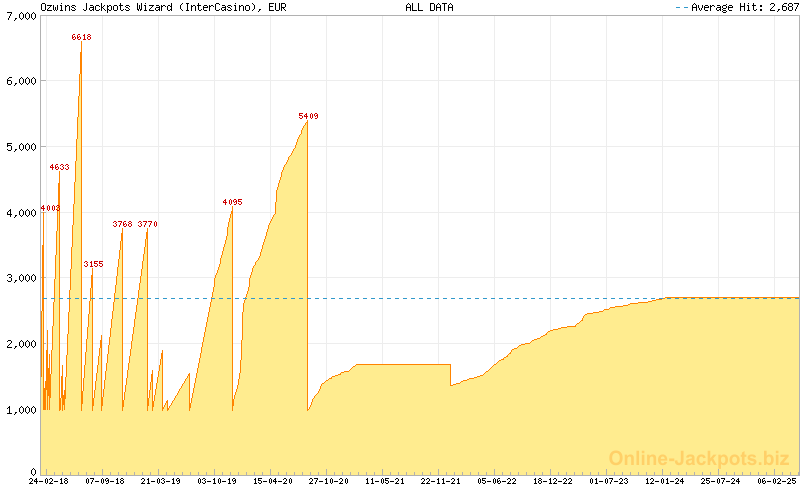Viewport: 800px width, 490px height.
Task: Click the 3768 peak value label
Action: click(122, 224)
